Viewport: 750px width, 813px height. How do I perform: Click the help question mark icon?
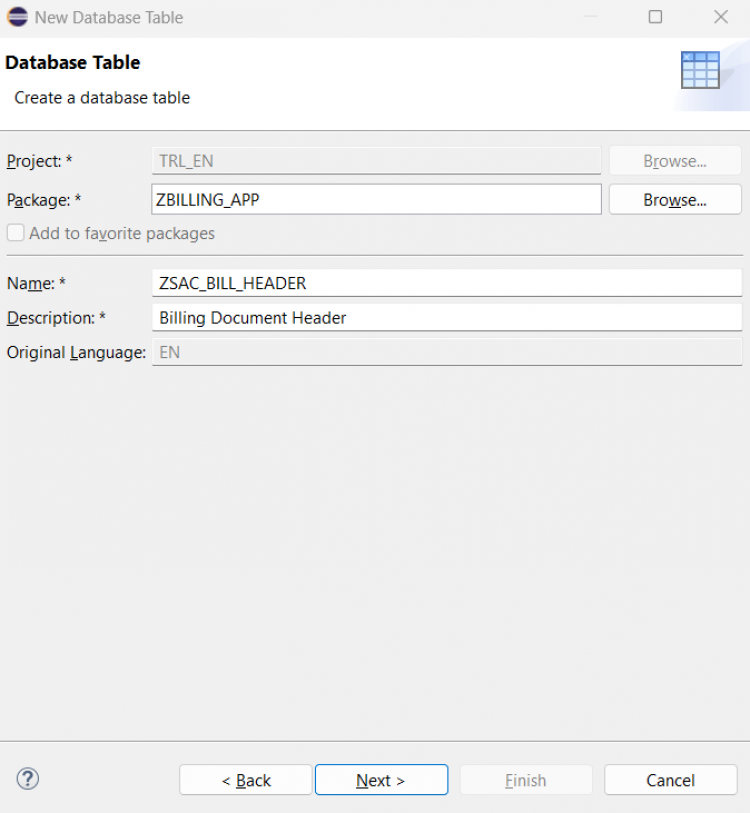[x=27, y=779]
